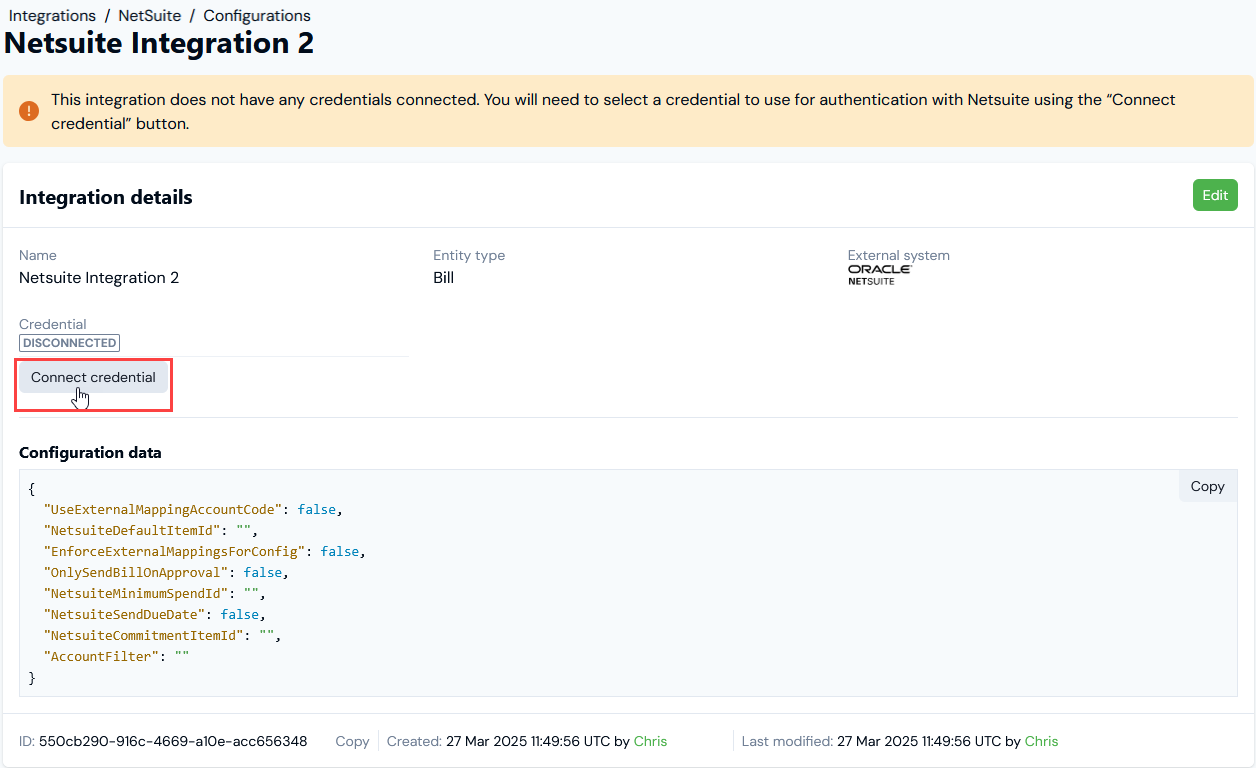Open the Integrations breadcrumb link
1256x768 pixels.
click(52, 16)
